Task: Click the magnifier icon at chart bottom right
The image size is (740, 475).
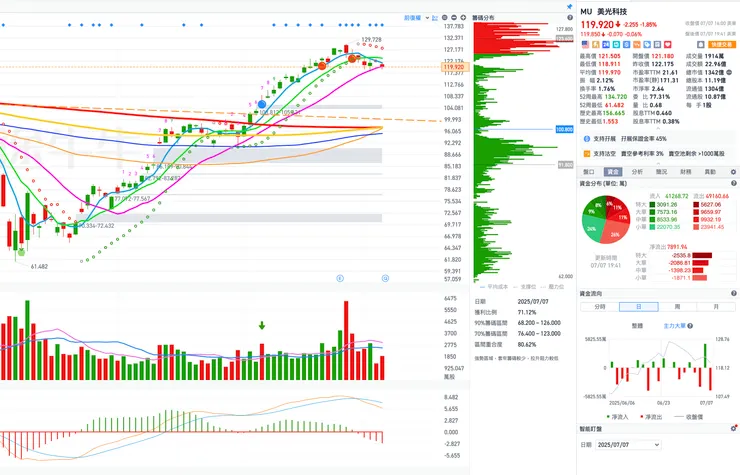Action: 385,278
